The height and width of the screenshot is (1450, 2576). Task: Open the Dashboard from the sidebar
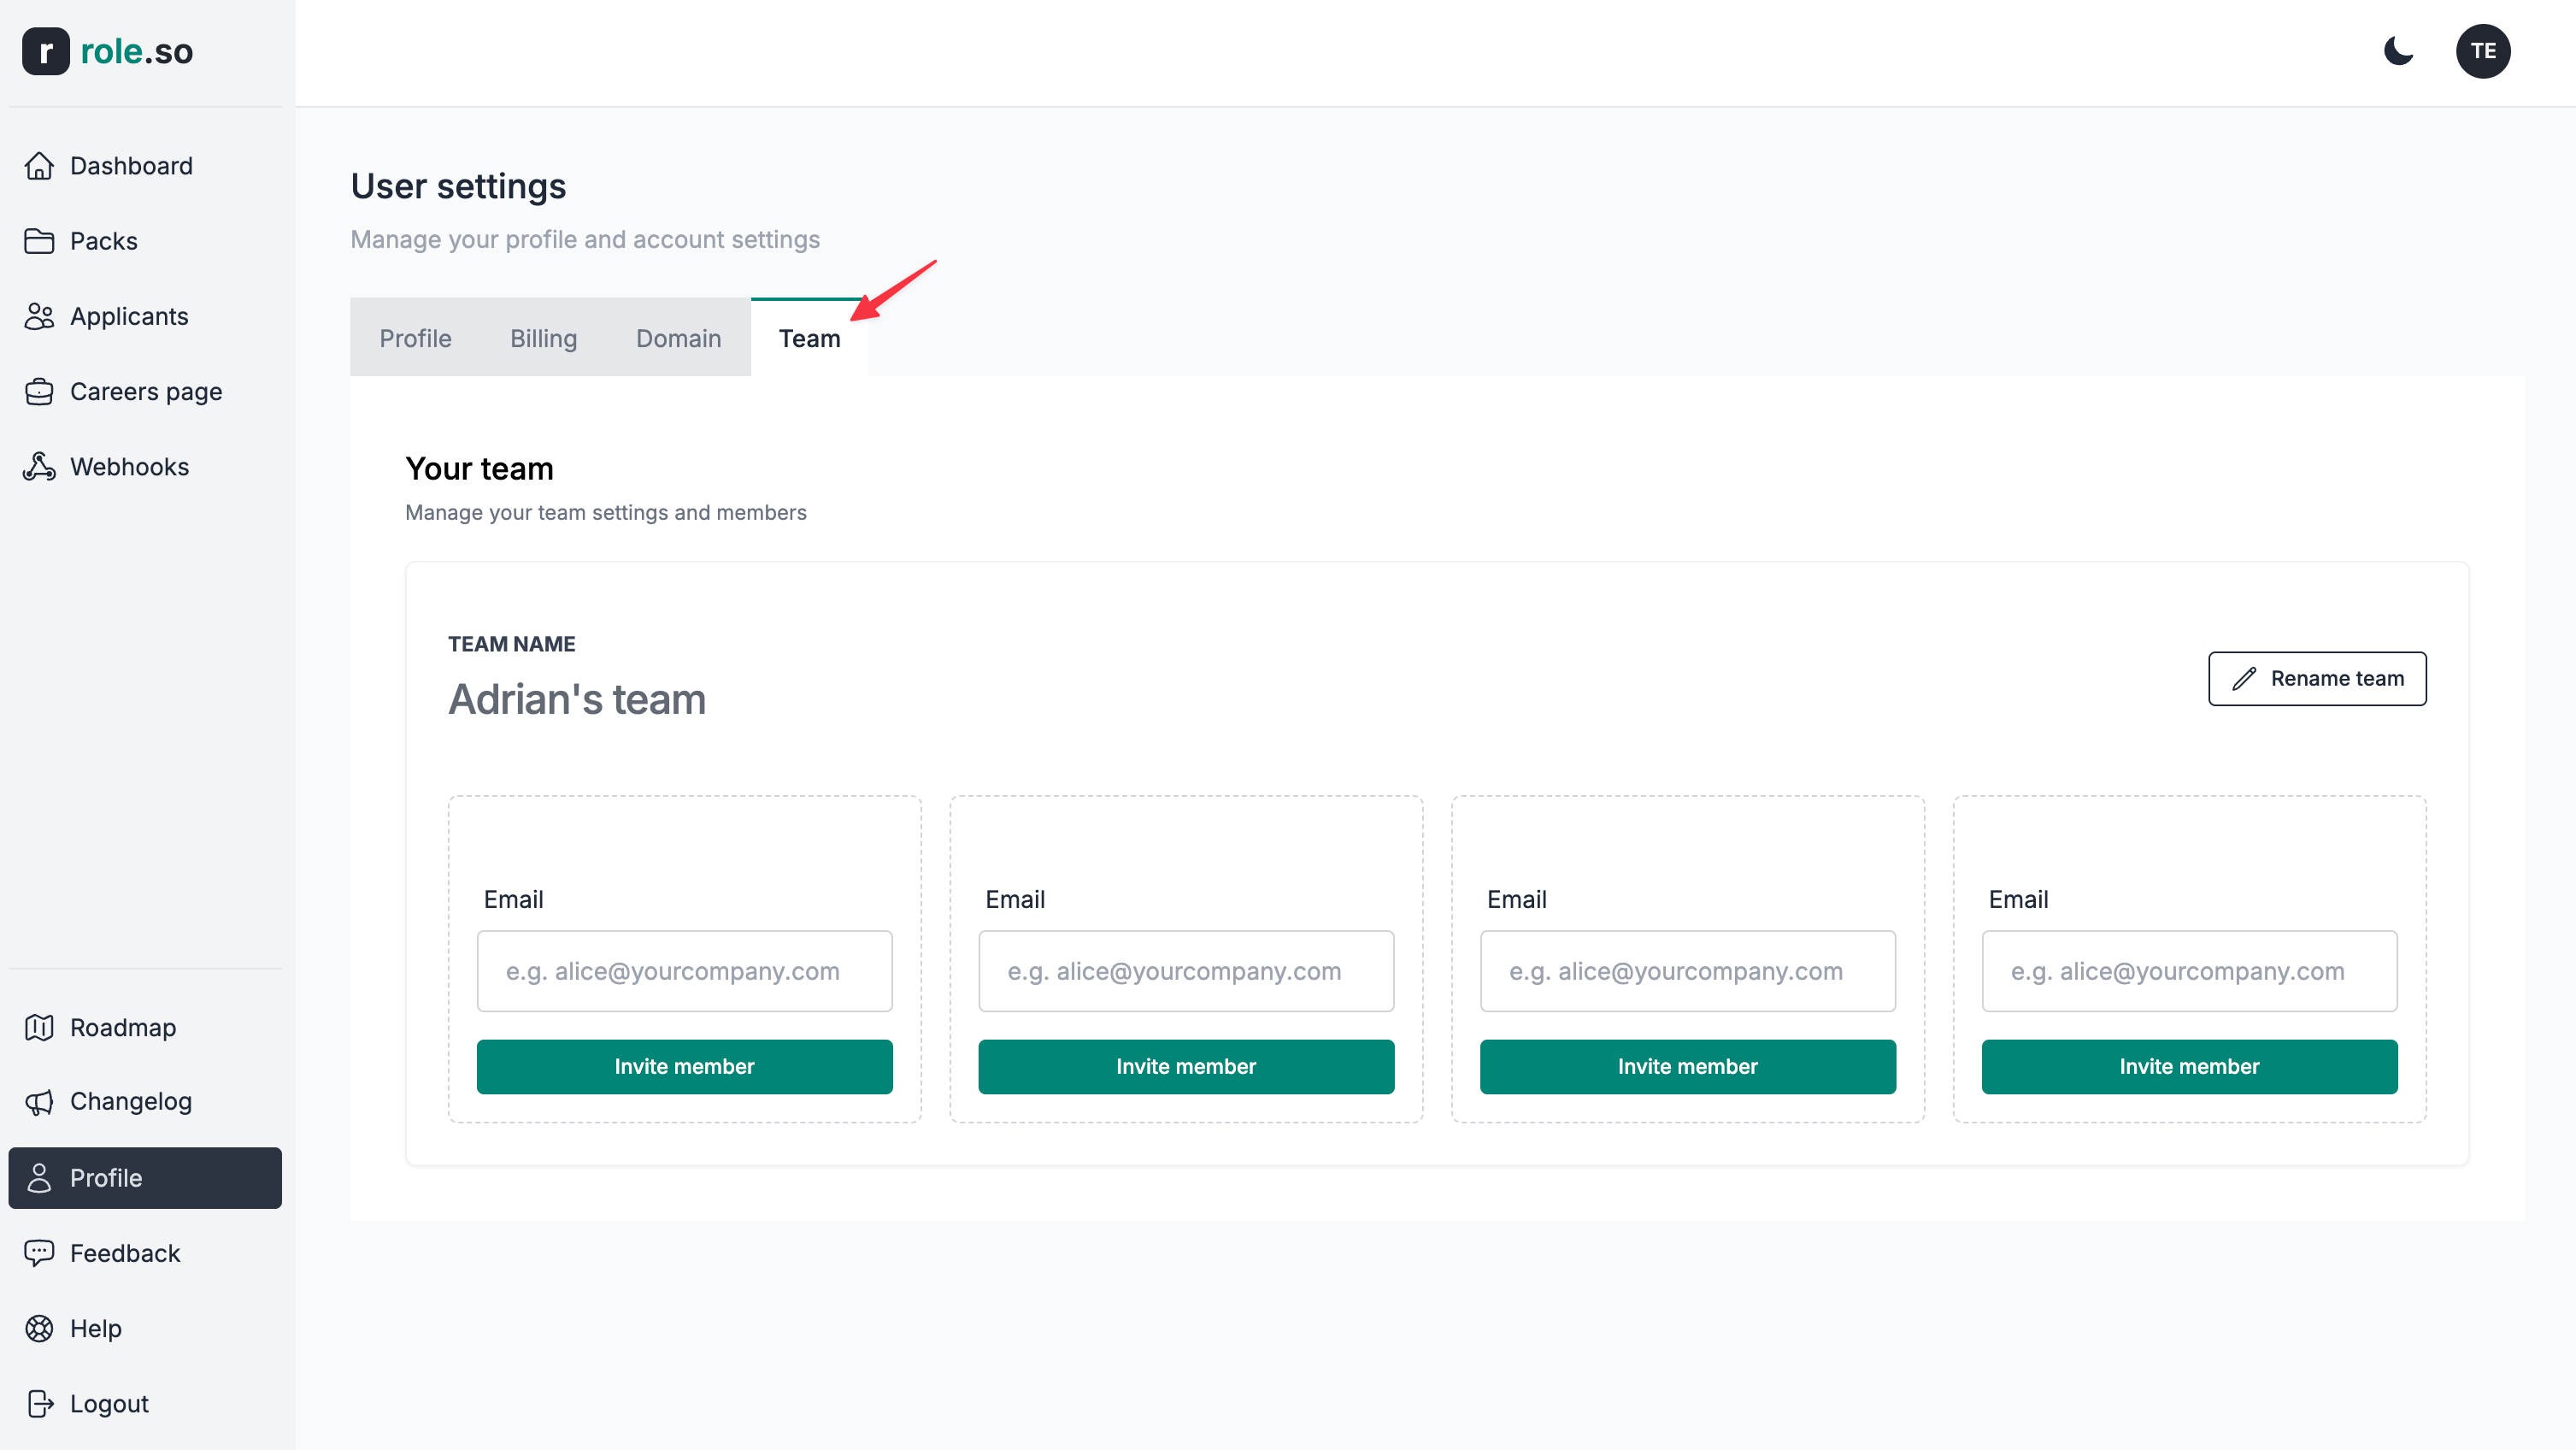[131, 165]
